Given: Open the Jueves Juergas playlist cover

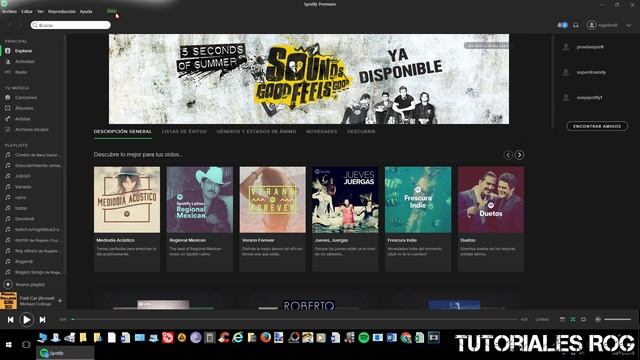Looking at the screenshot, I should (345, 200).
